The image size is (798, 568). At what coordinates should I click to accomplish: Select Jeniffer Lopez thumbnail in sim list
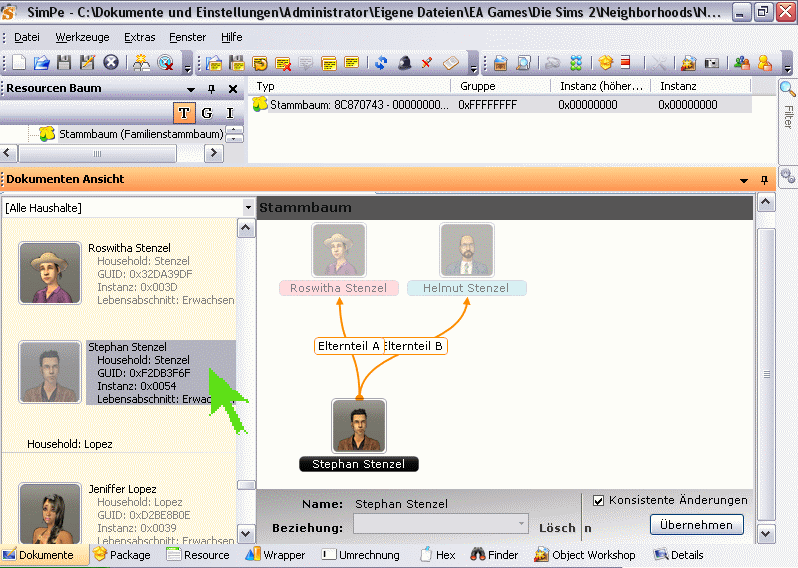point(49,512)
